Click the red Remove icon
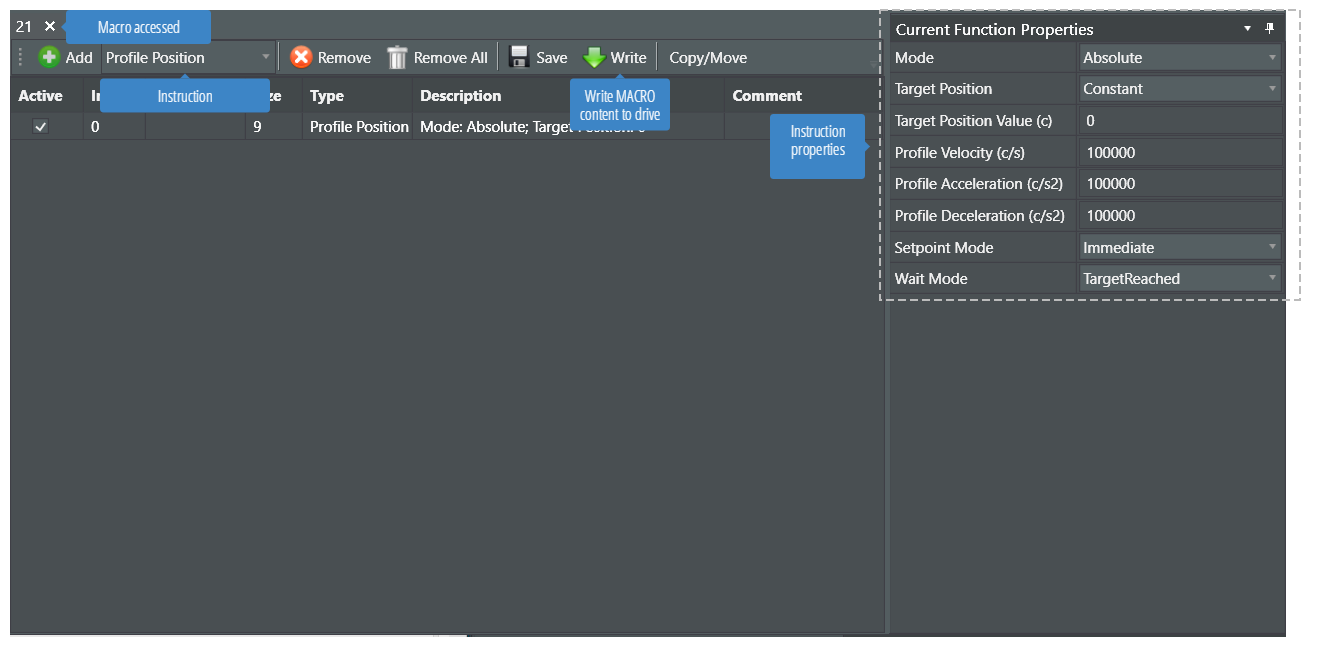Screen dimensions: 1320x657 [x=301, y=57]
